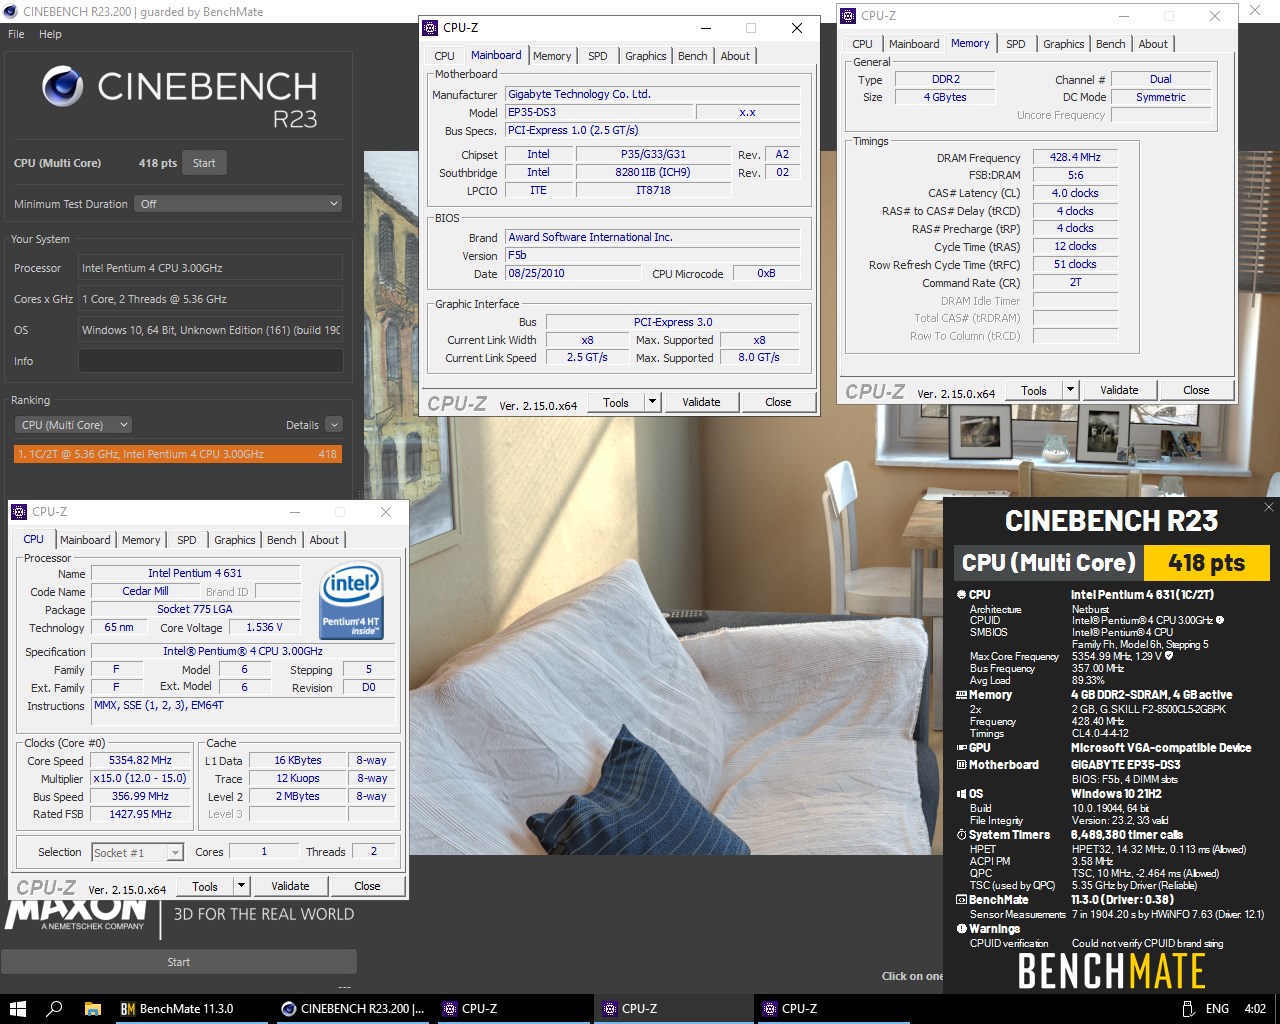Open Windows taskbar search
1280x1024 pixels.
coord(55,1009)
